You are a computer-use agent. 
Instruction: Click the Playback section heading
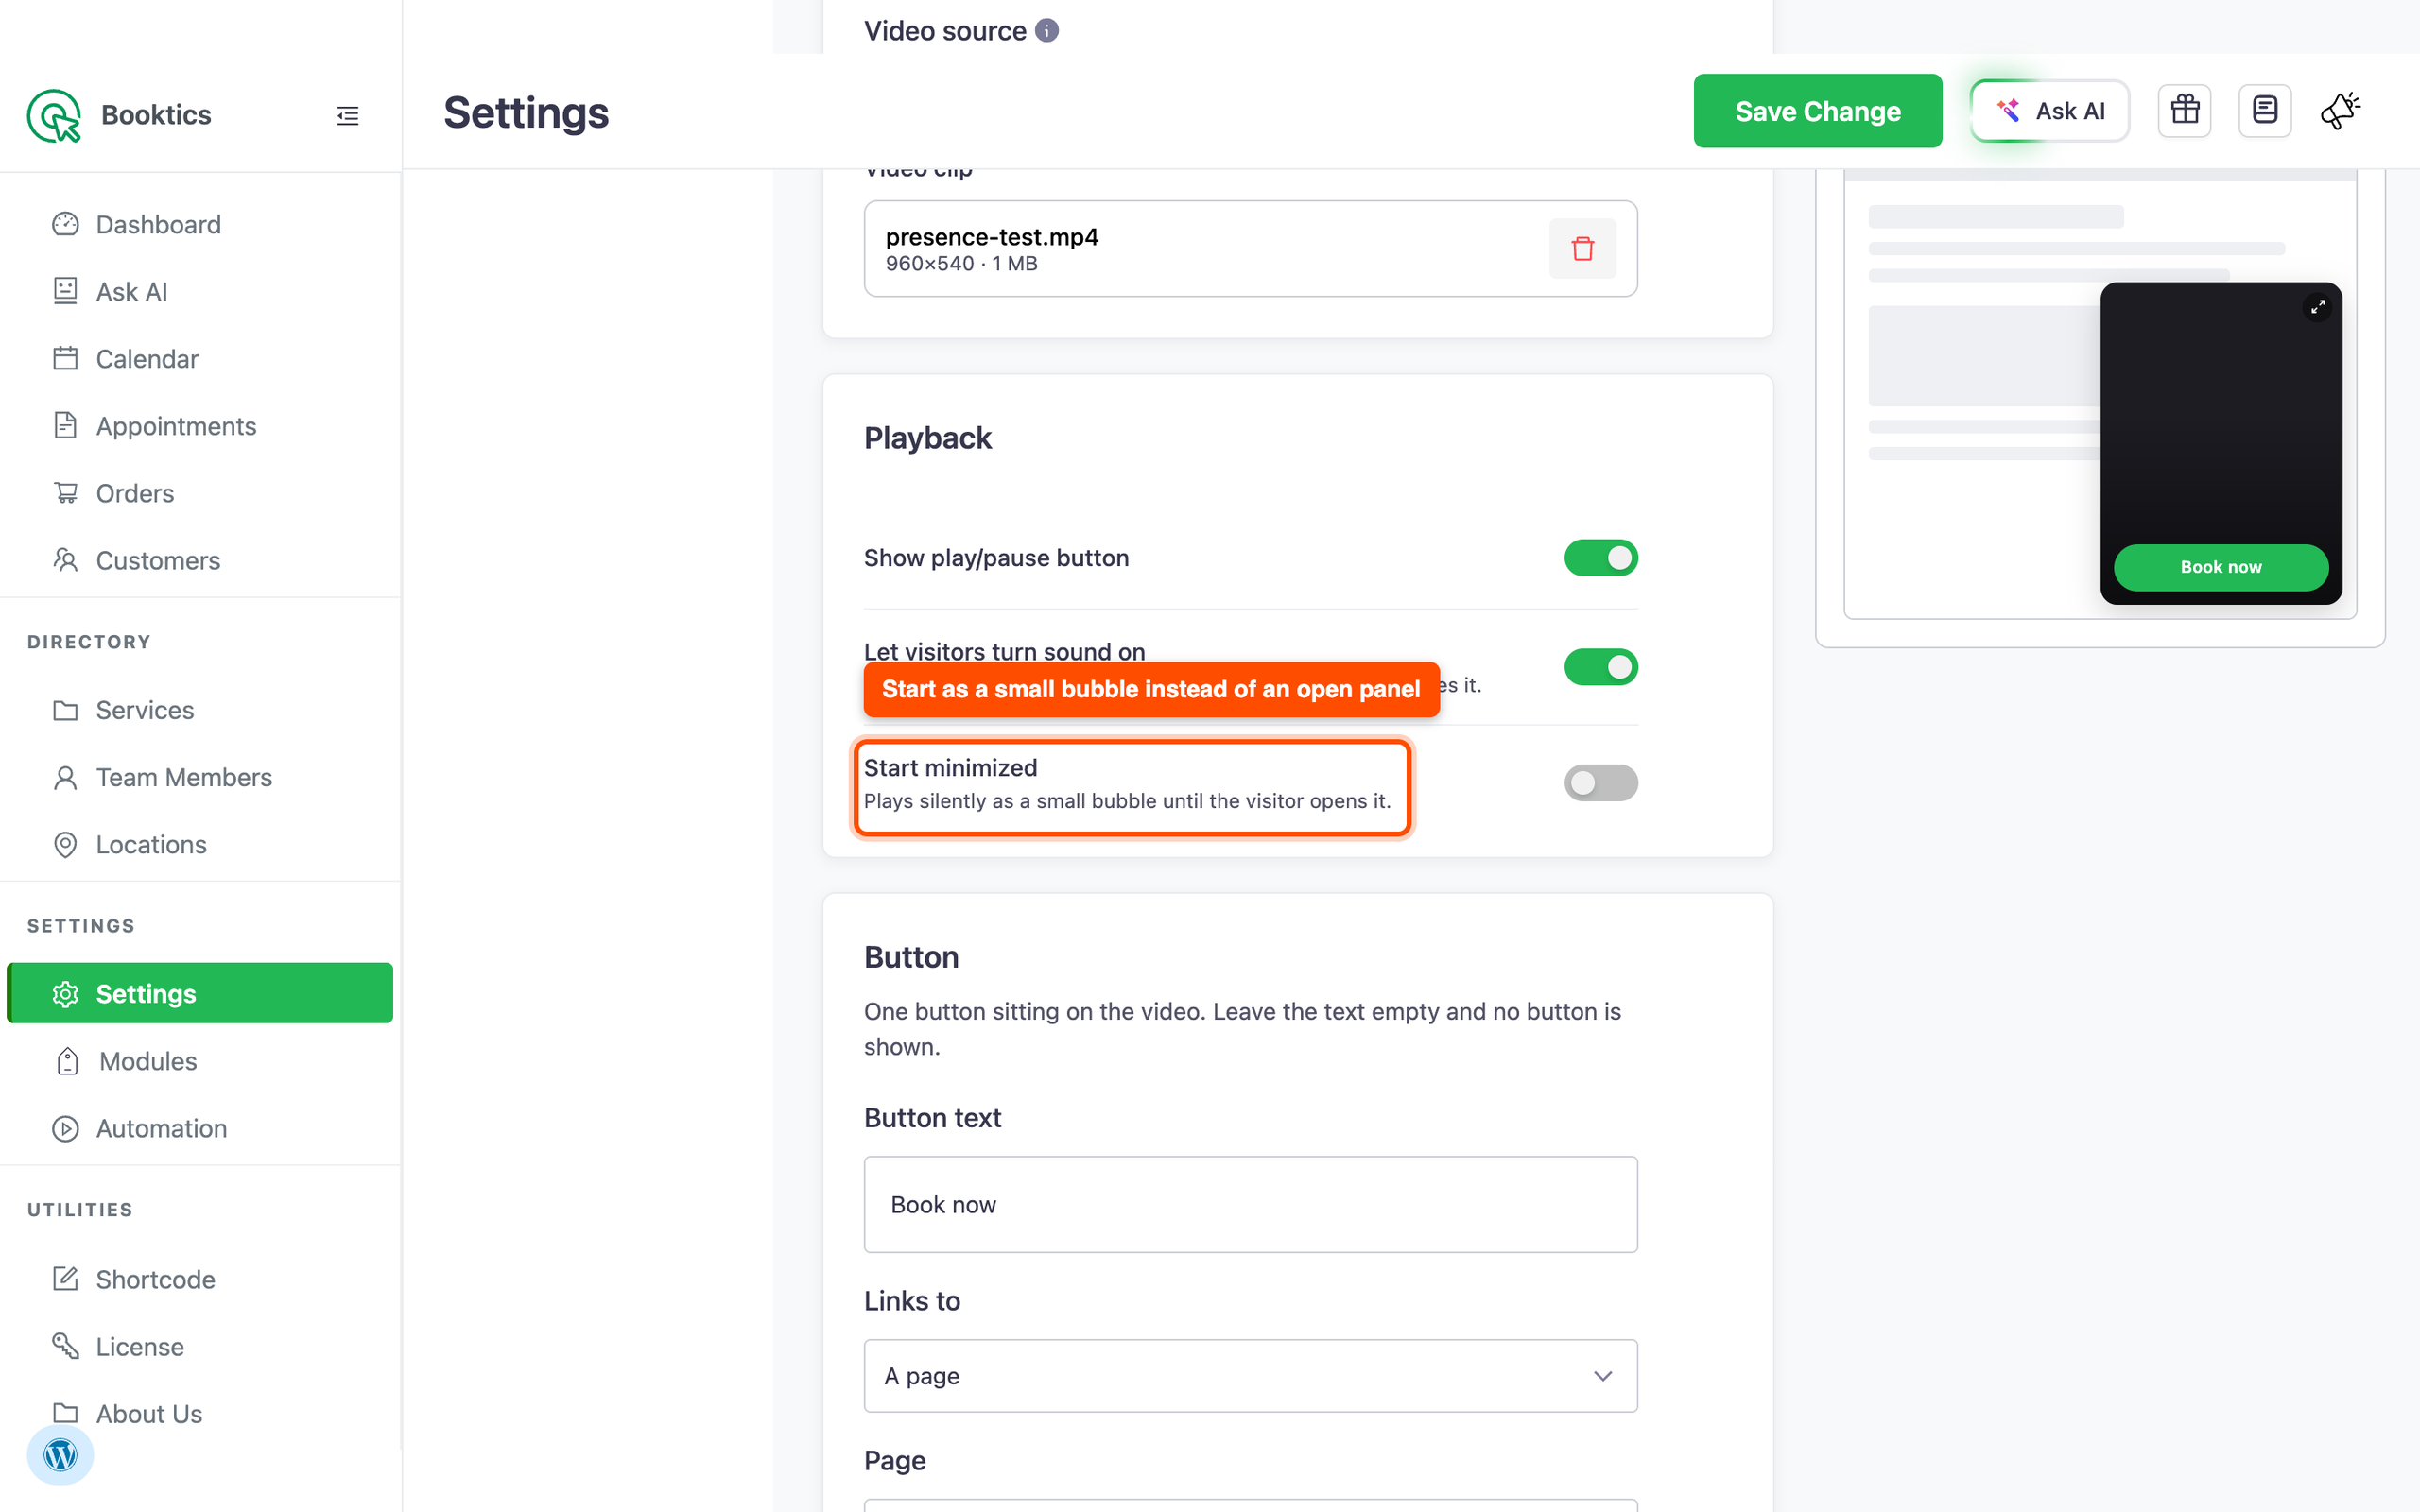[x=928, y=438]
